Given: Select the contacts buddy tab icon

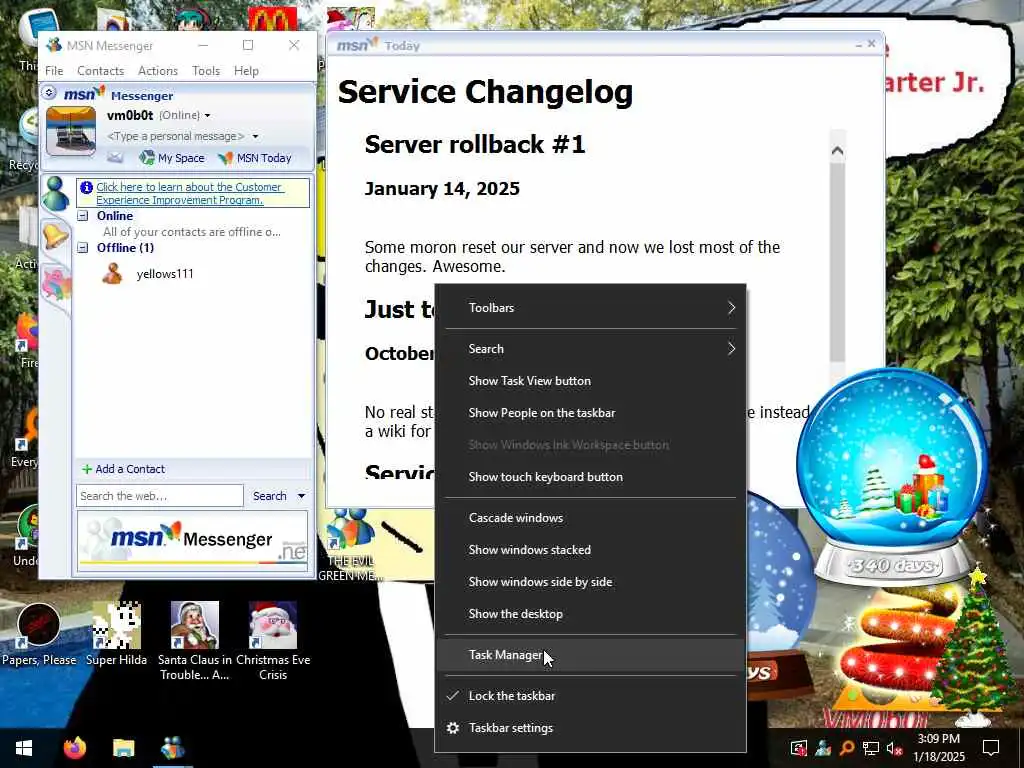Looking at the screenshot, I should [x=56, y=193].
